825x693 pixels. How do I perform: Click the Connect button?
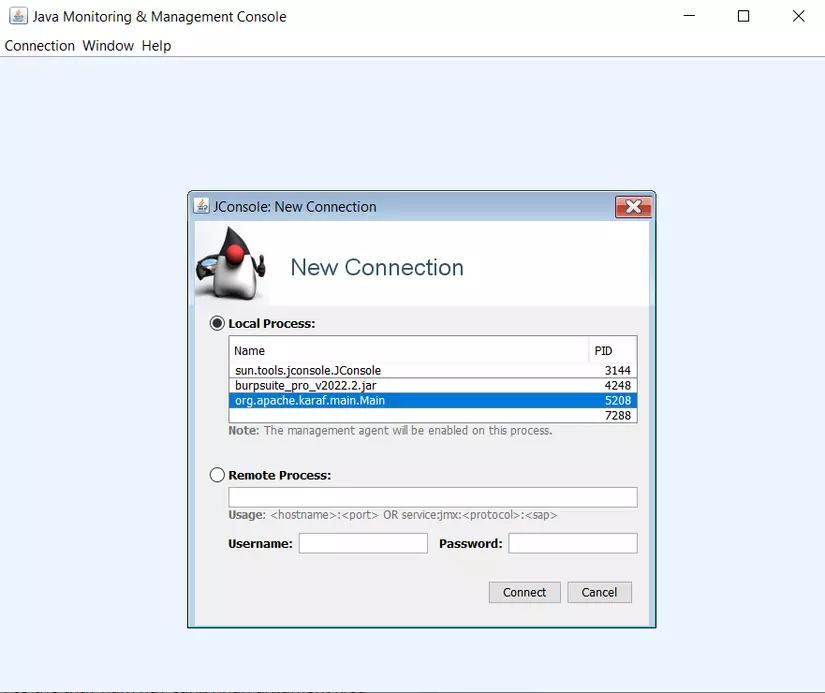point(525,592)
